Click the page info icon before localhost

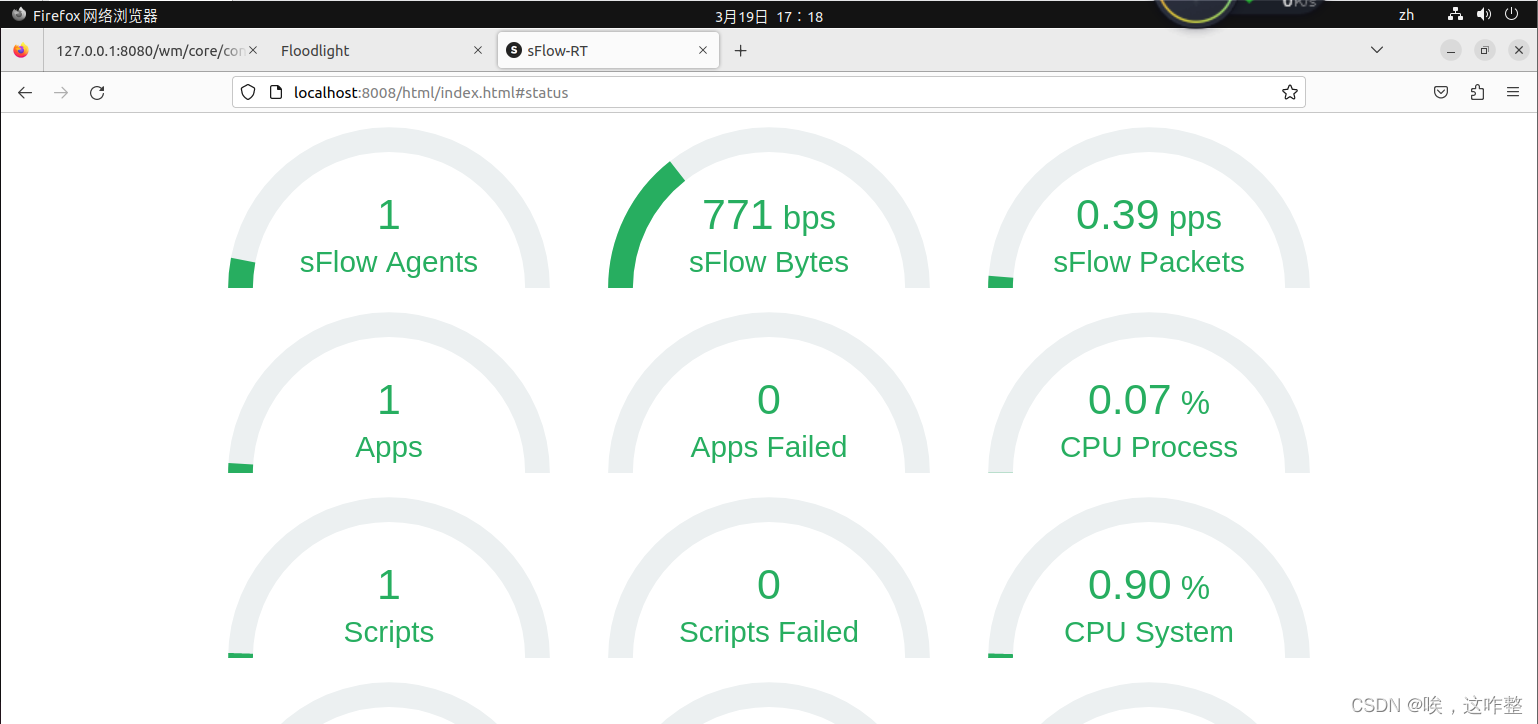tap(276, 92)
